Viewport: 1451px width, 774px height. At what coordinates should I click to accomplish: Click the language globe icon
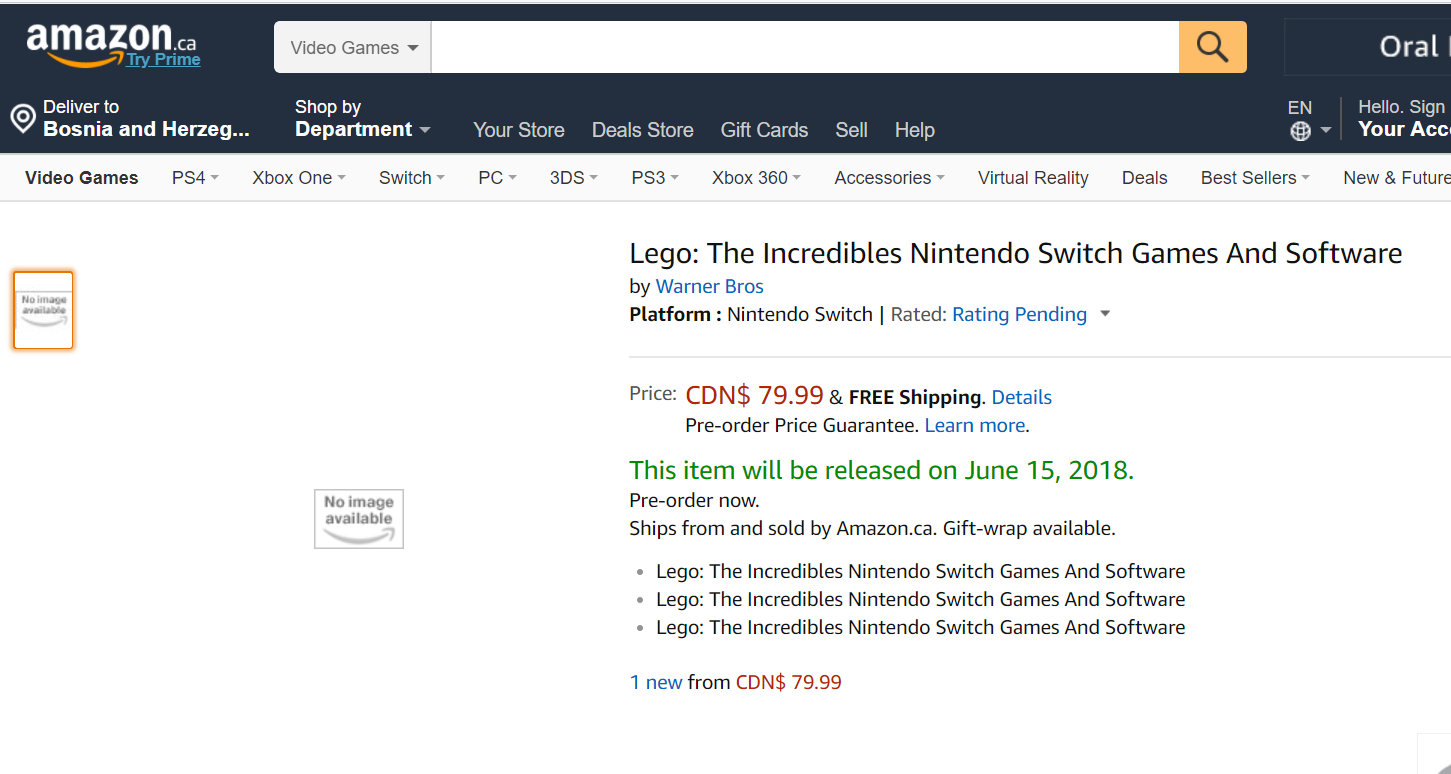tap(1300, 131)
